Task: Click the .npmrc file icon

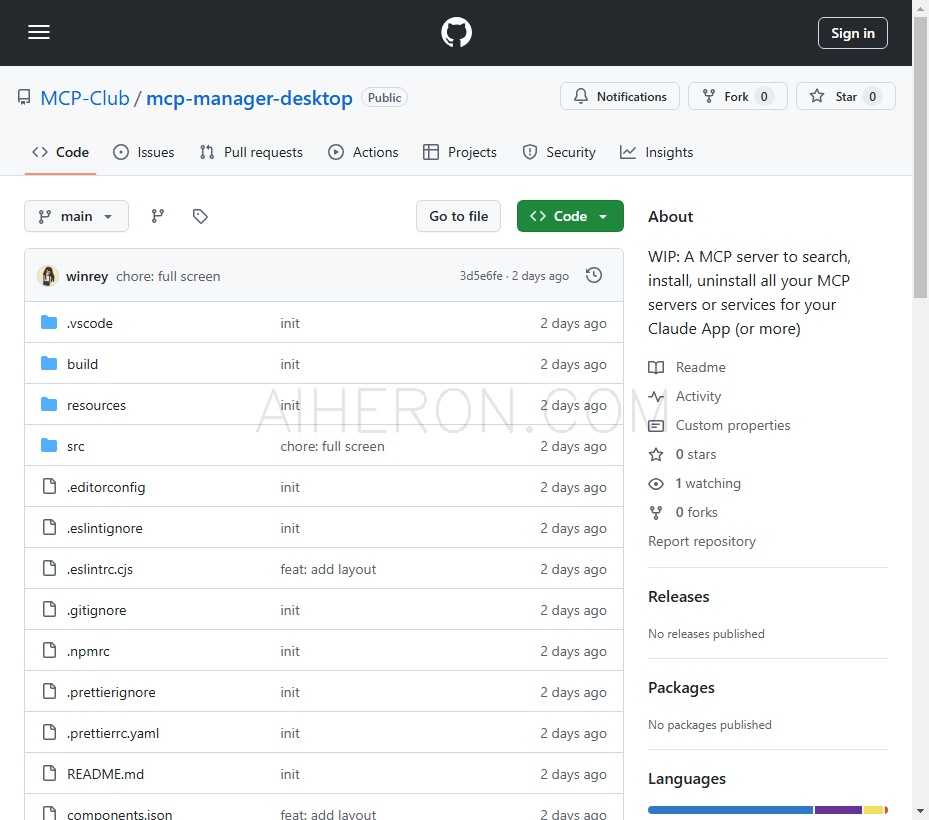Action: [50, 651]
